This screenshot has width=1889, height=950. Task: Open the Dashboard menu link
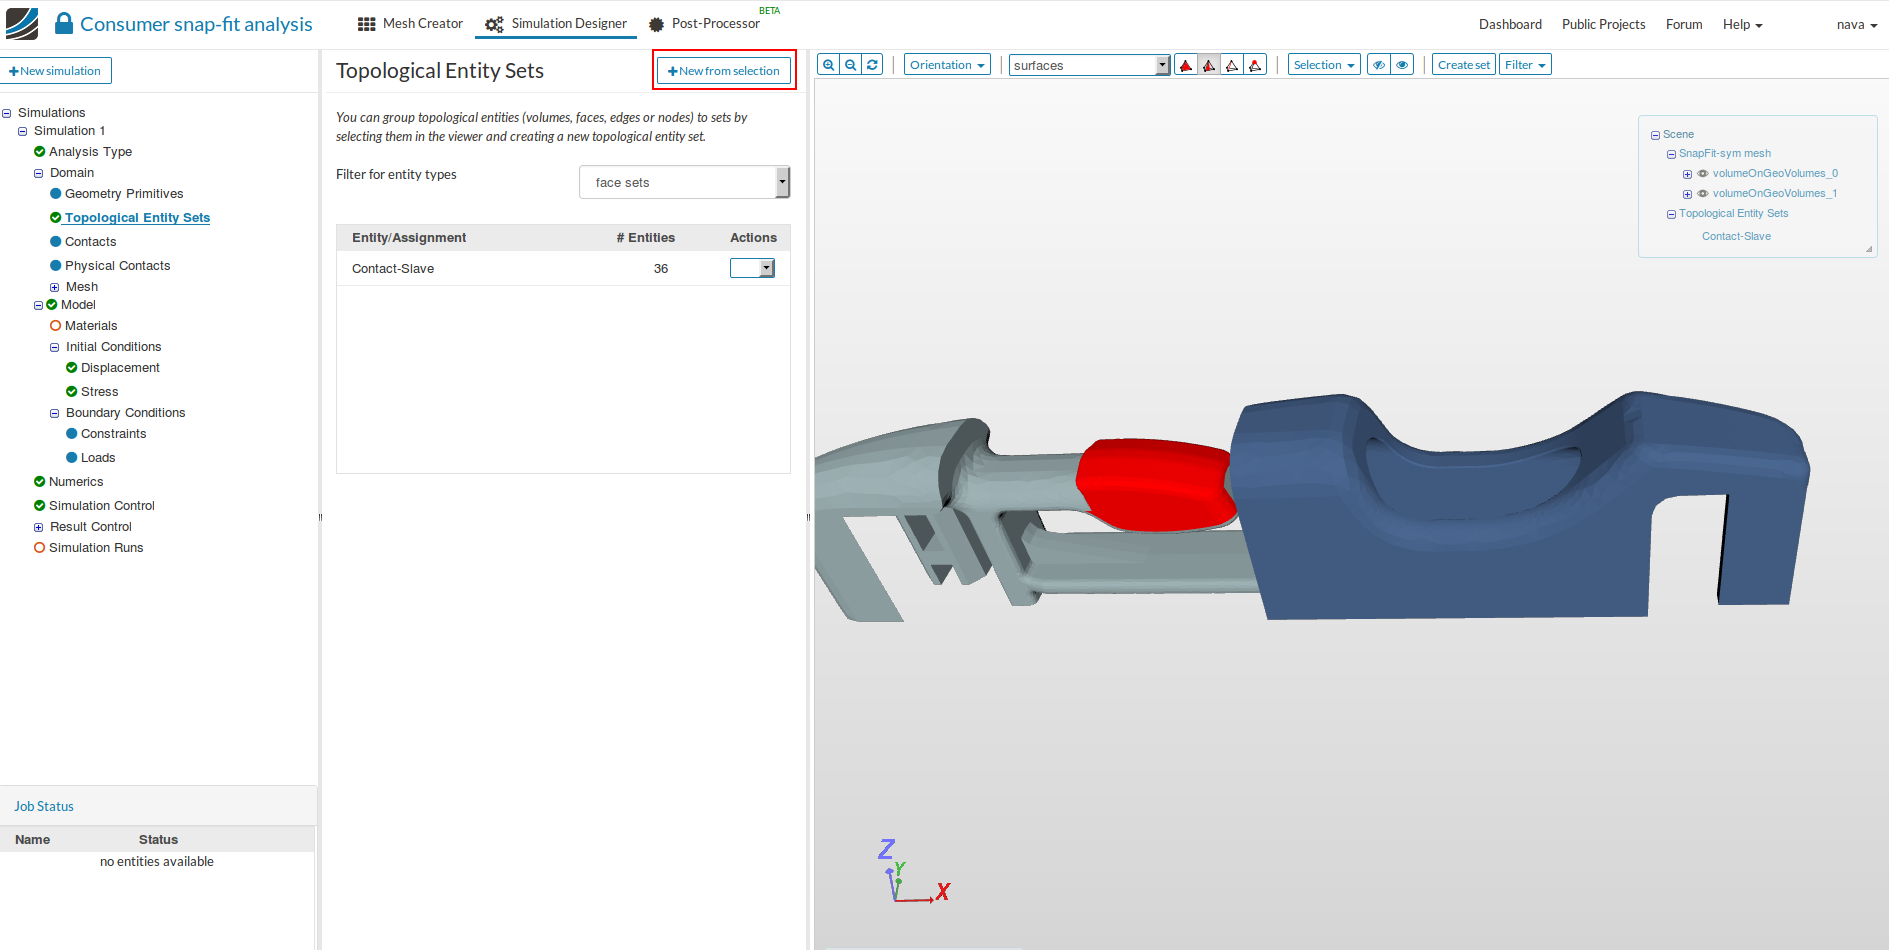point(1510,24)
